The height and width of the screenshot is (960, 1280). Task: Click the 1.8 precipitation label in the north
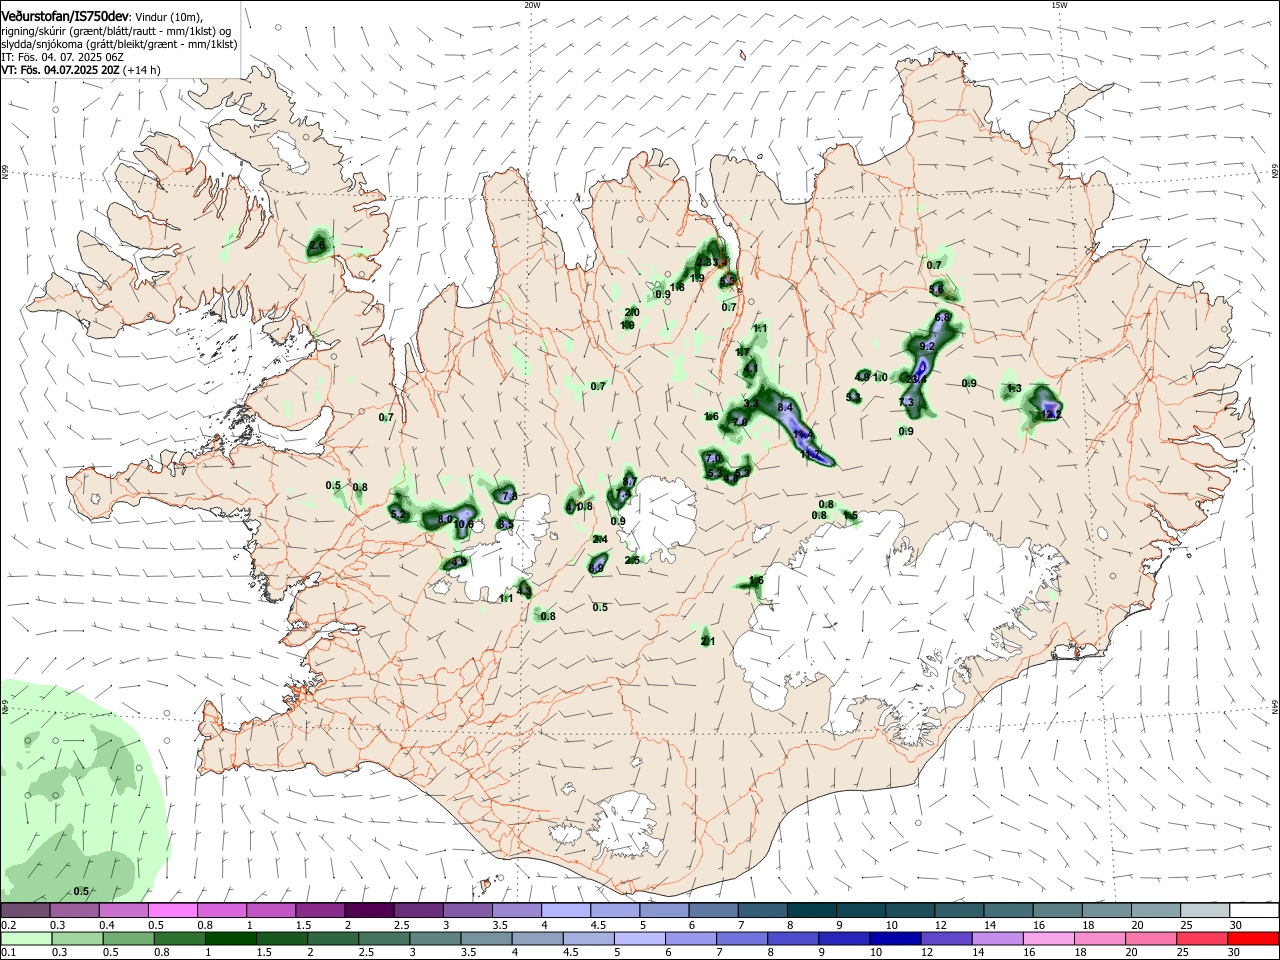[677, 288]
